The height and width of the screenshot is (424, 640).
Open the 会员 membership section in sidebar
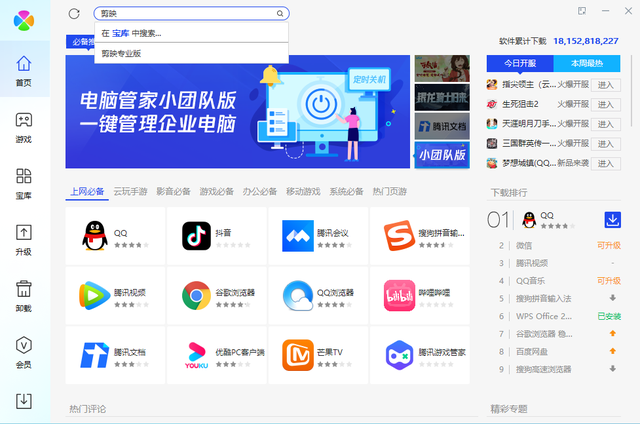(24, 353)
